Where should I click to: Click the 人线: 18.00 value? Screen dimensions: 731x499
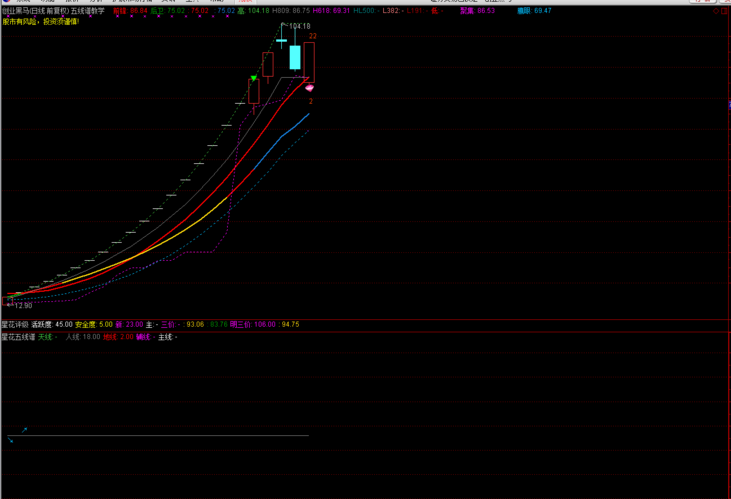(83, 337)
